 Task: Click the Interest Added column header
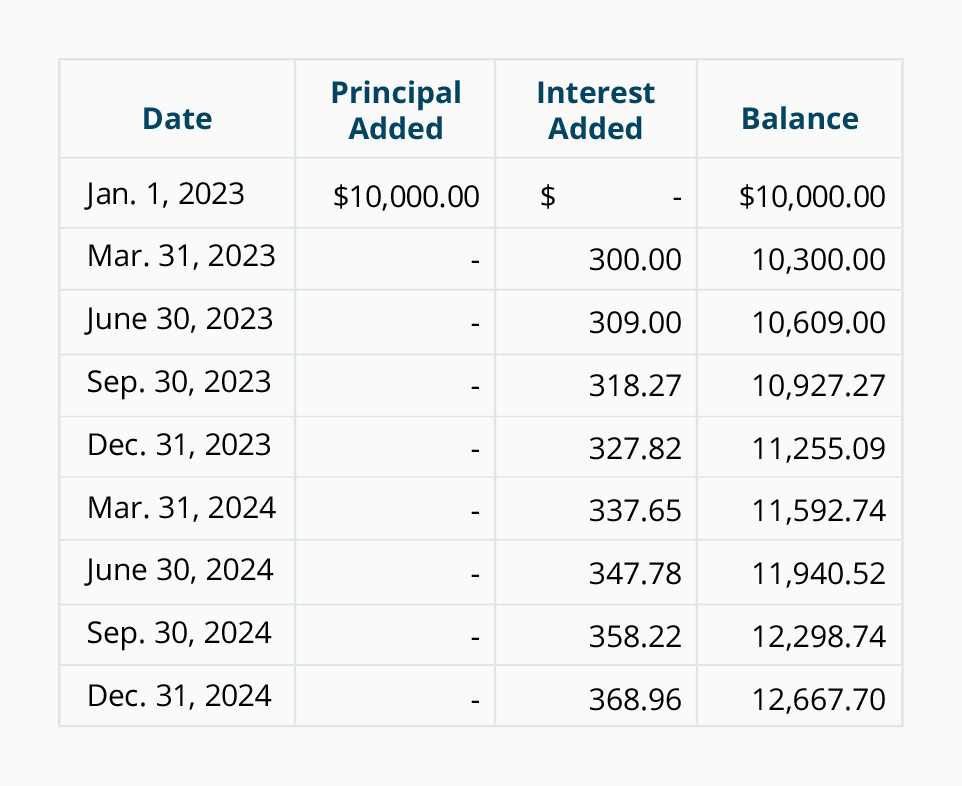point(596,110)
